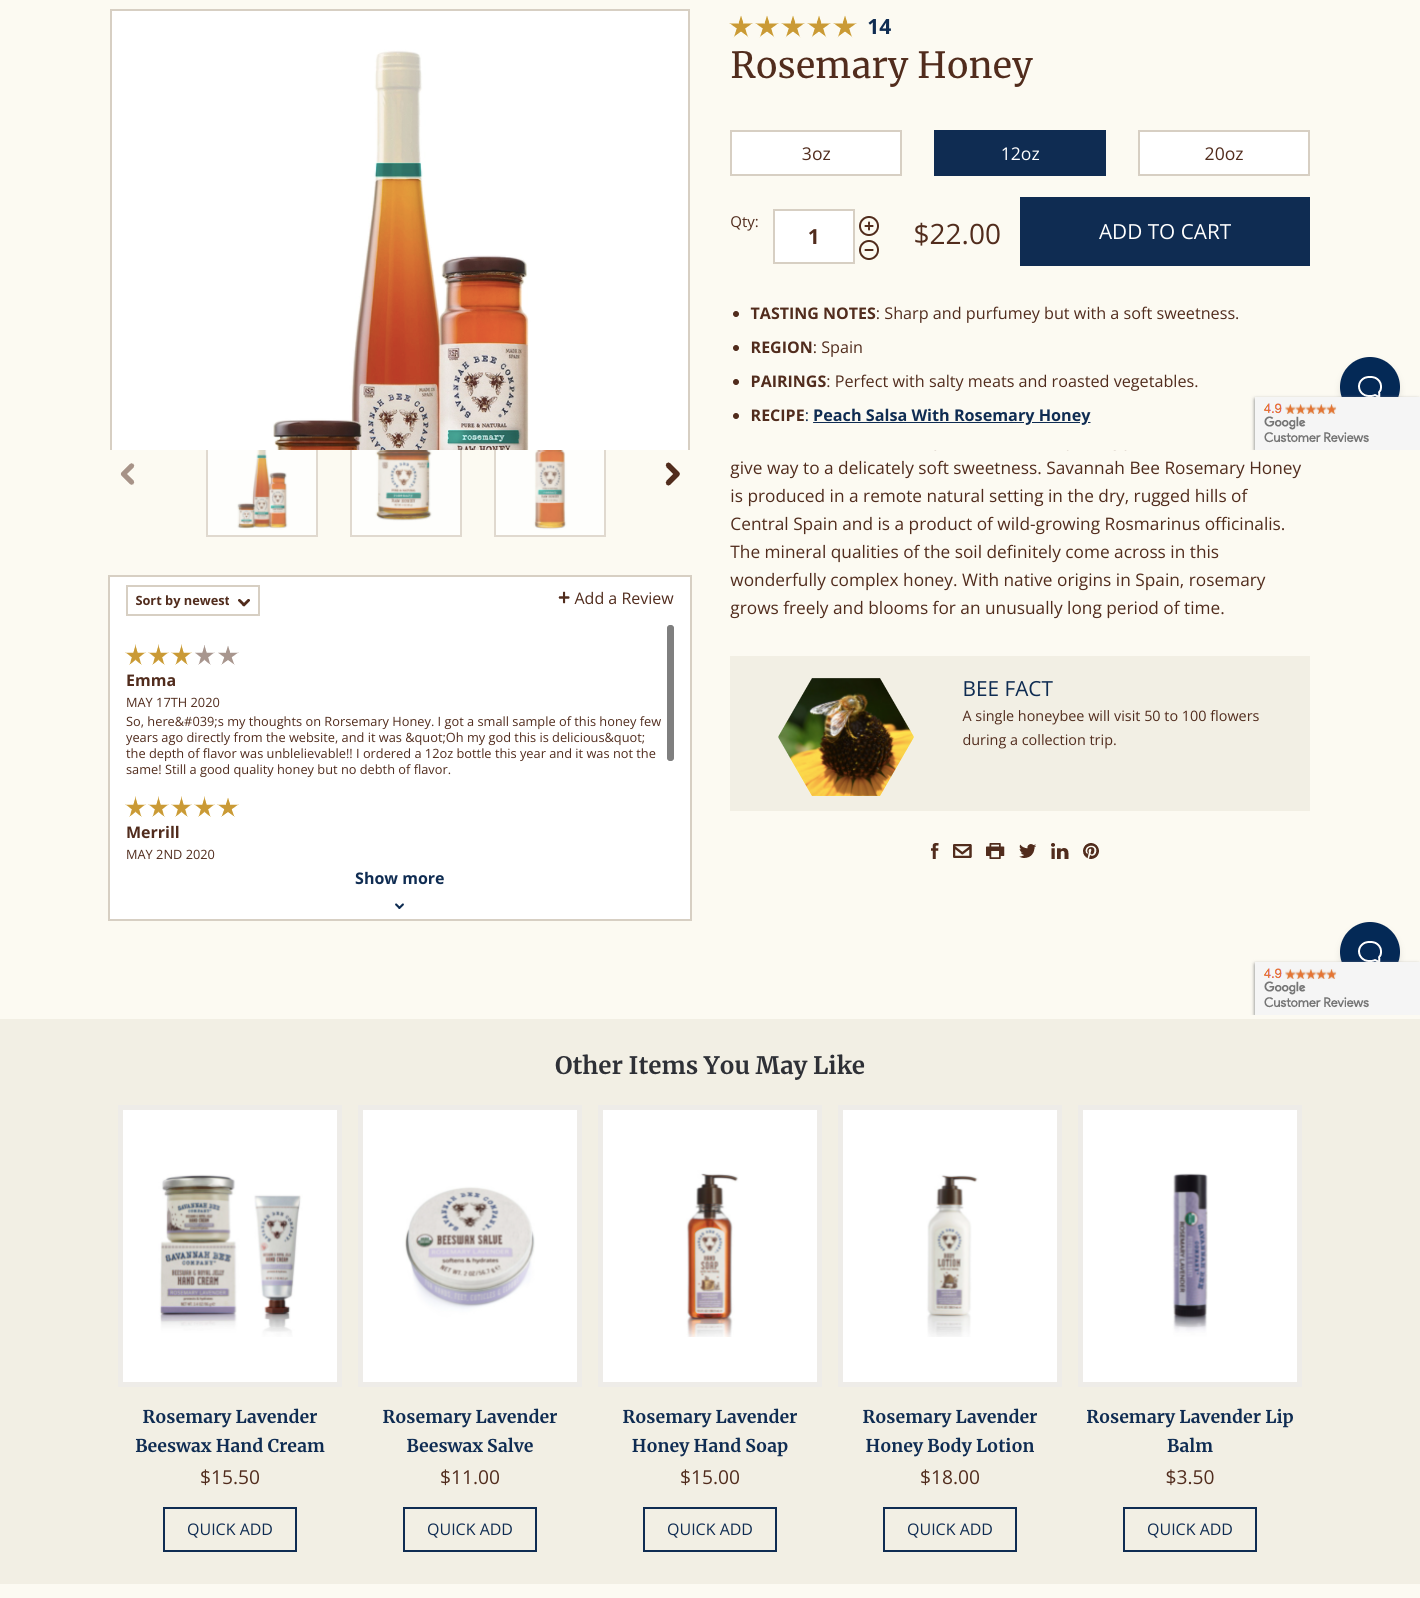Share product on Facebook icon
The width and height of the screenshot is (1420, 1598).
[934, 851]
